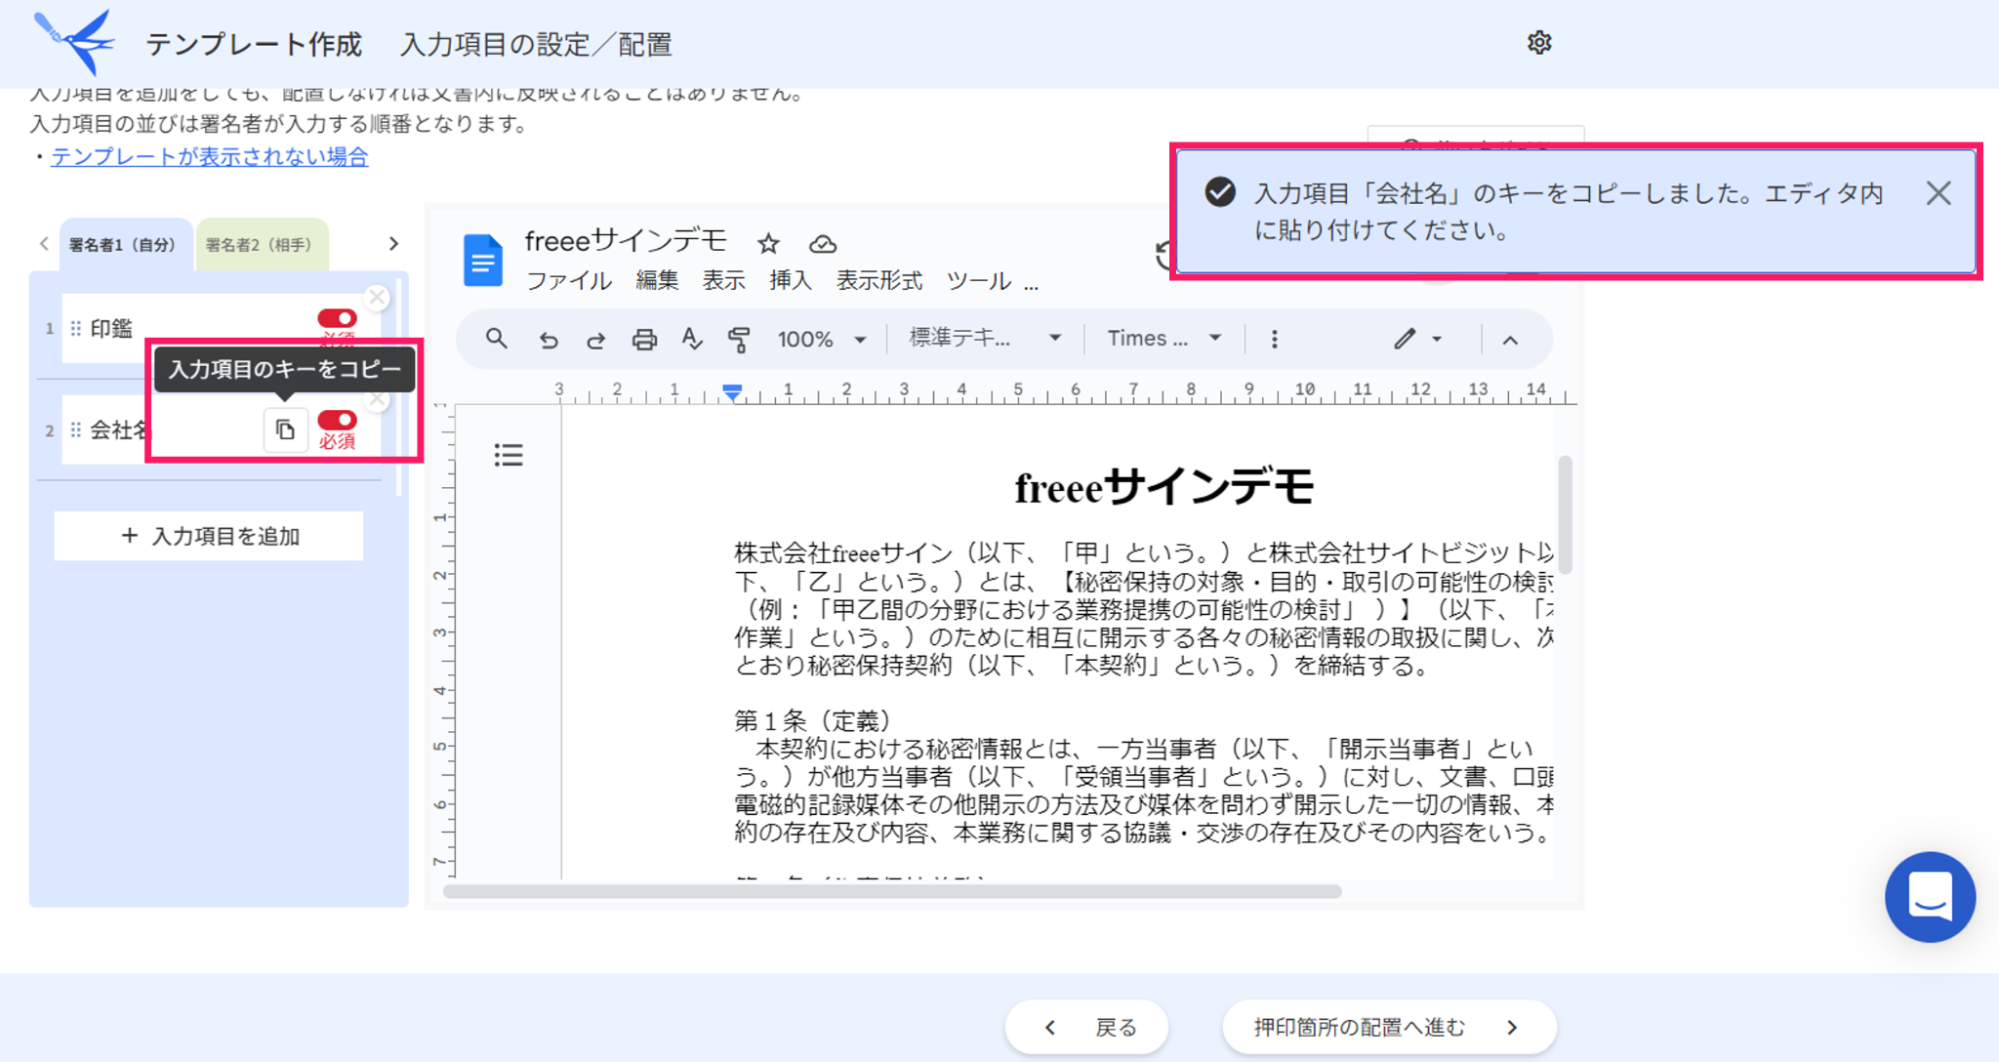This screenshot has height=1062, width=1999.
Task: Remove the 印鑑 input item
Action: click(377, 297)
